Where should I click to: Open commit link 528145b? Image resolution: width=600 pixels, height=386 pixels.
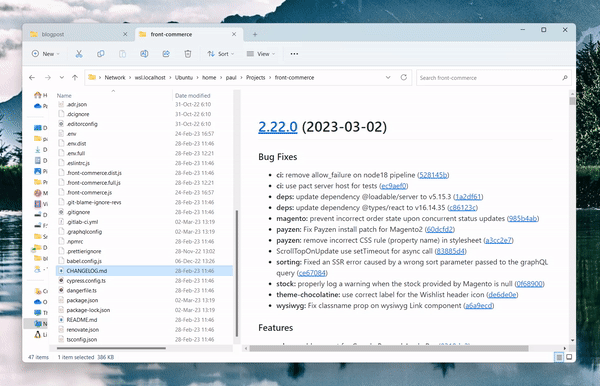pyautogui.click(x=433, y=175)
